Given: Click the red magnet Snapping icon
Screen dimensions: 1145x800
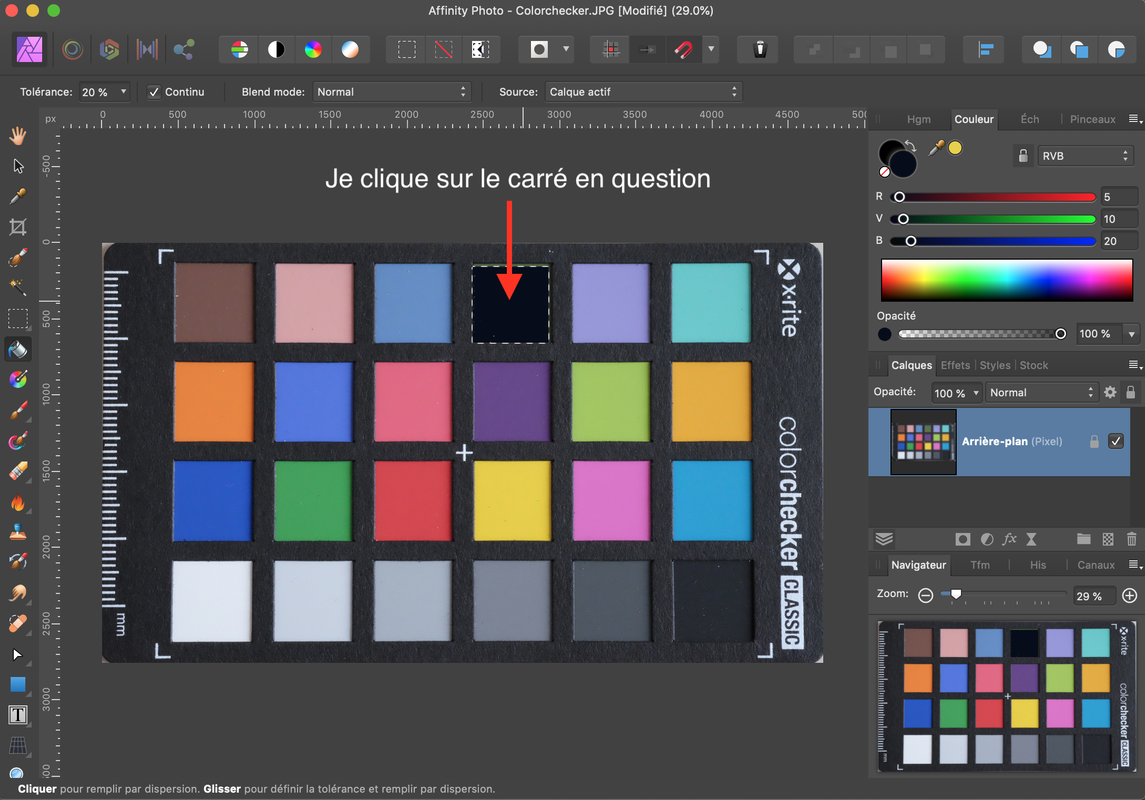Looking at the screenshot, I should [683, 50].
